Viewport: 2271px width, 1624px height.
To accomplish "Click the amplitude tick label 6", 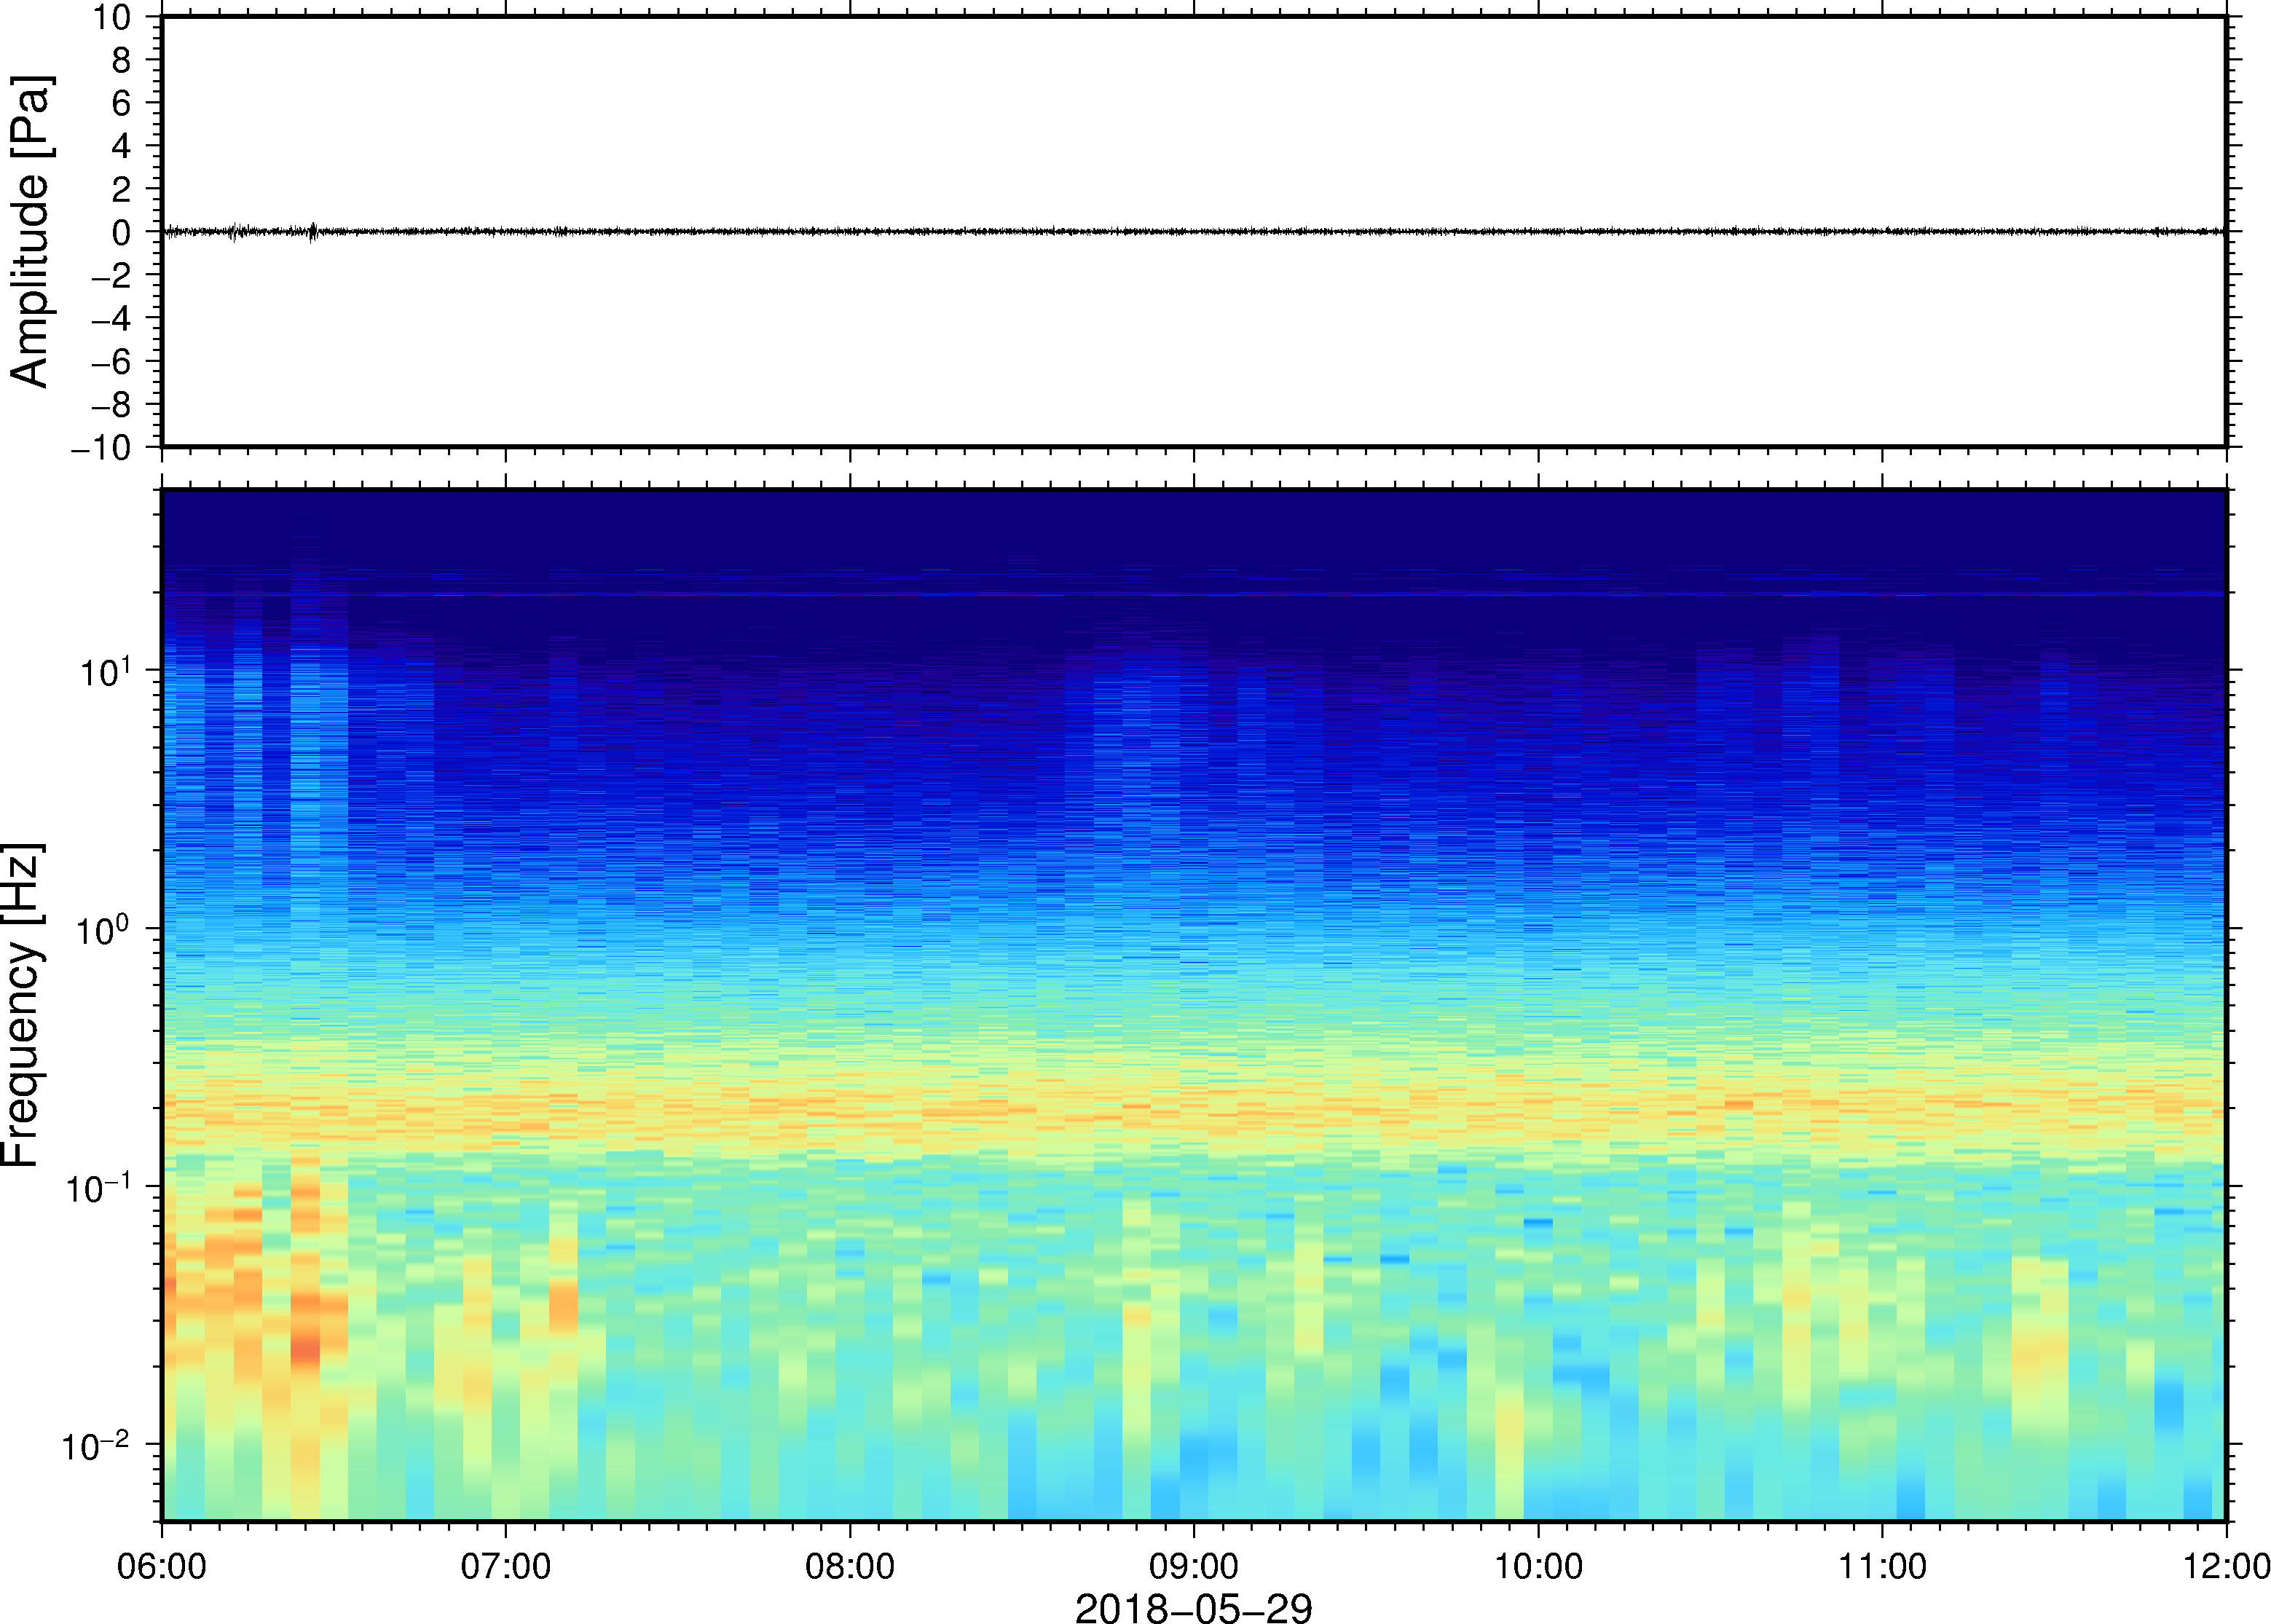I will 122,103.
